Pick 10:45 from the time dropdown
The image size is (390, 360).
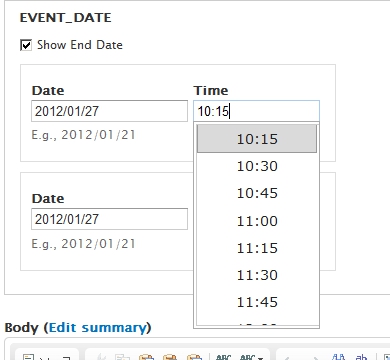(x=257, y=193)
